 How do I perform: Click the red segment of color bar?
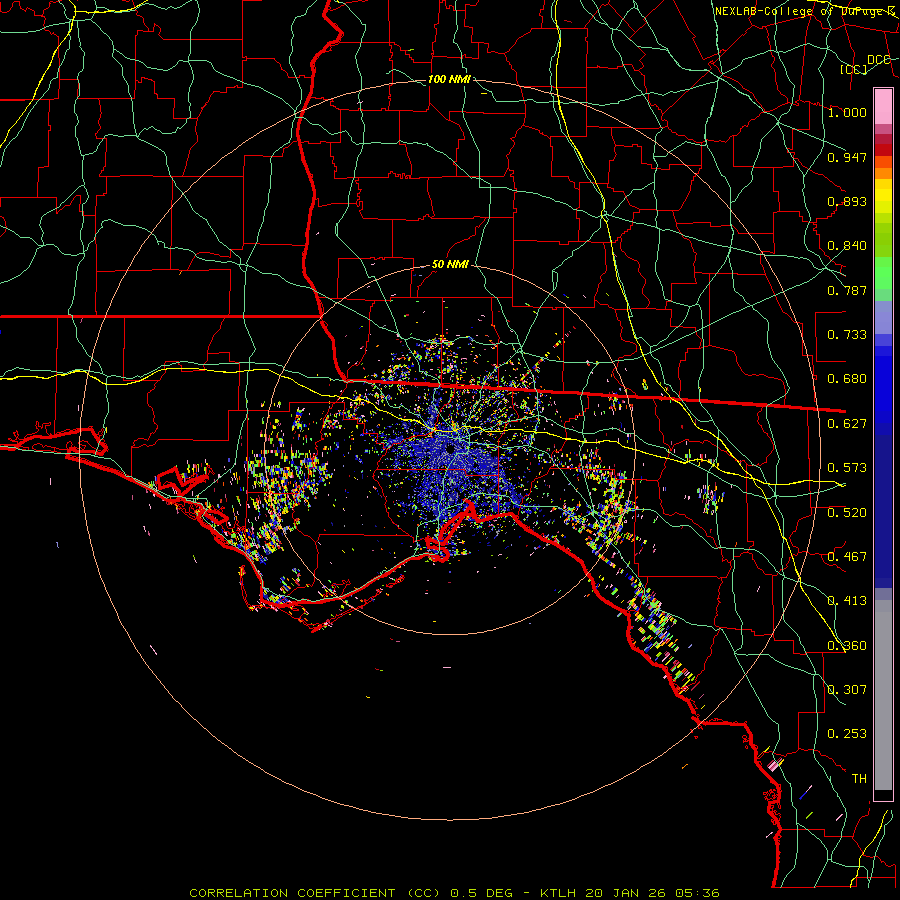[883, 149]
